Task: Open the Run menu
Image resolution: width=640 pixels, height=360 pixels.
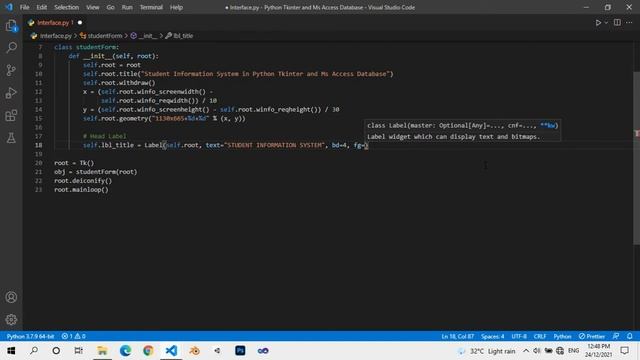Action: pyautogui.click(x=127, y=7)
